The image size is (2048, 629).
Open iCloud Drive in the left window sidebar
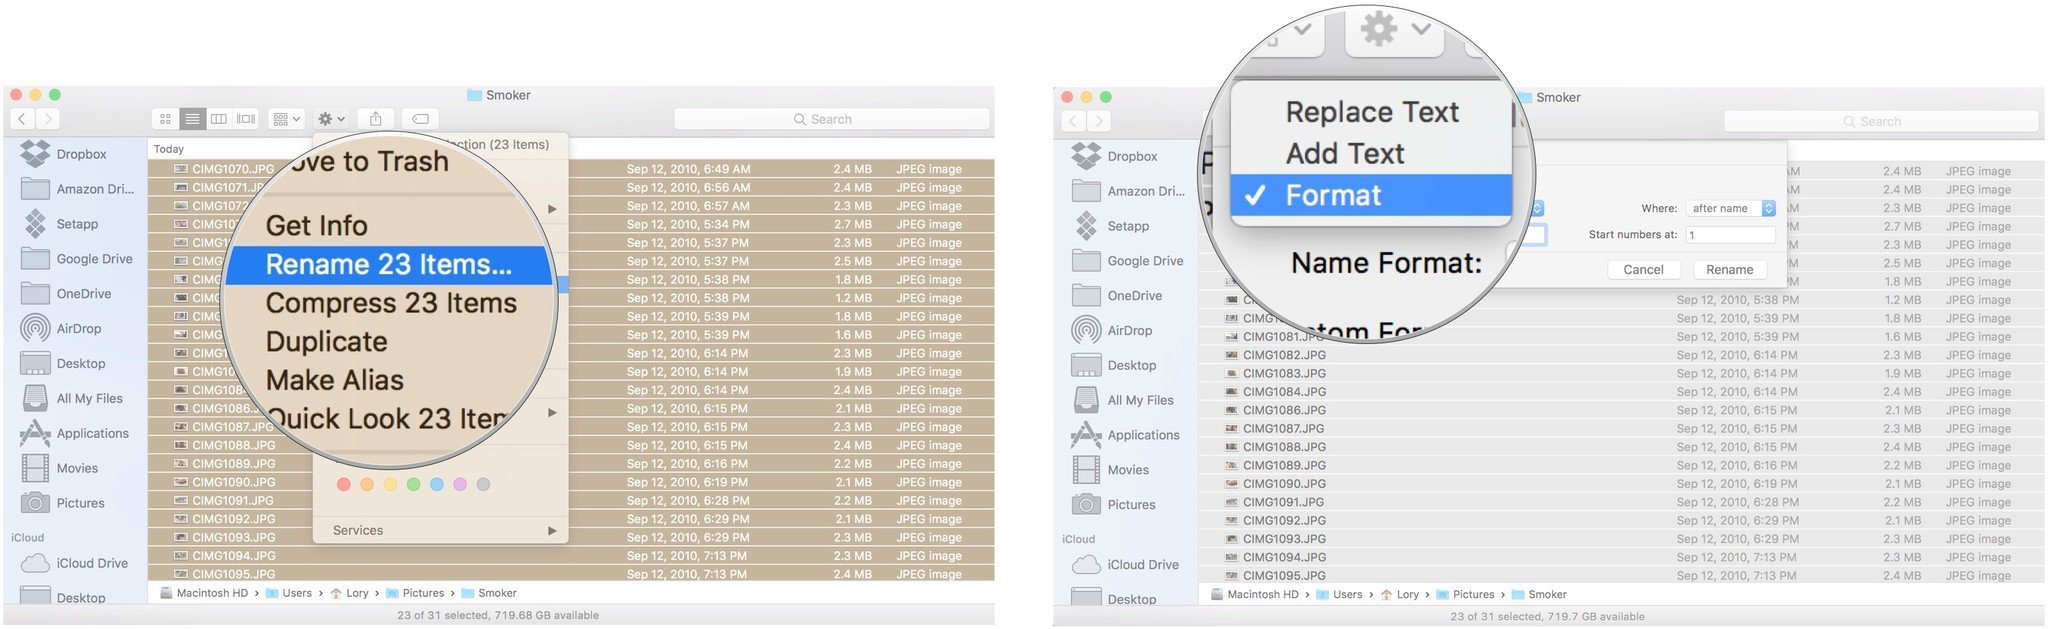[x=75, y=563]
